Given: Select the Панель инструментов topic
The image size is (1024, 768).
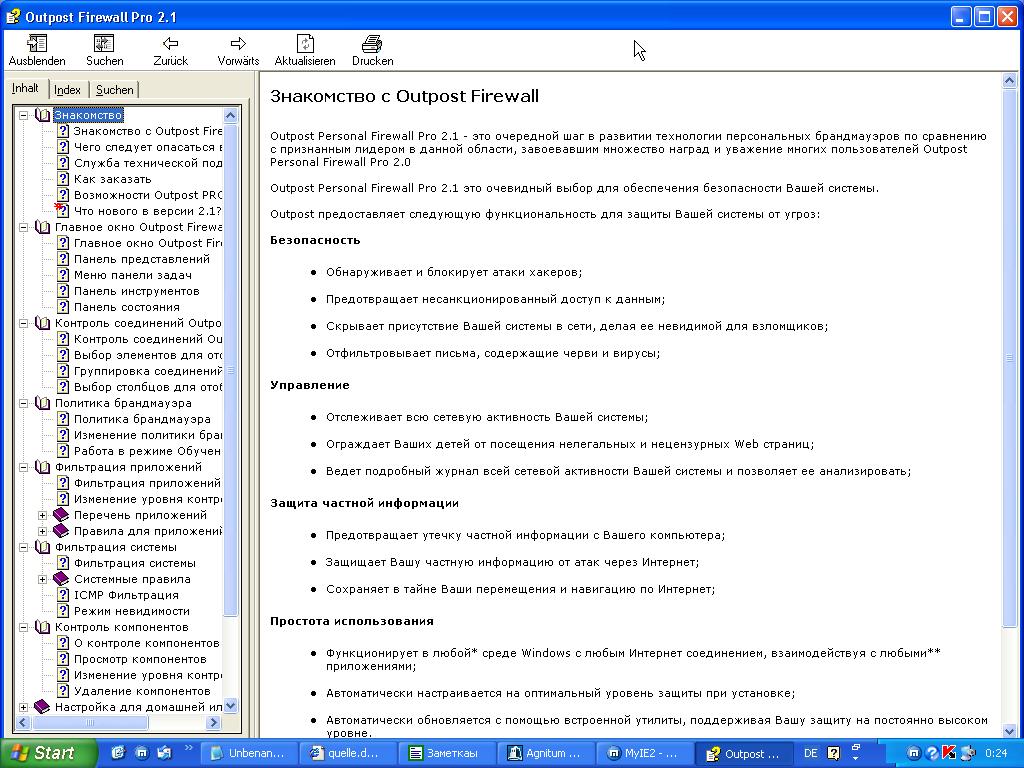Looking at the screenshot, I should click(136, 291).
